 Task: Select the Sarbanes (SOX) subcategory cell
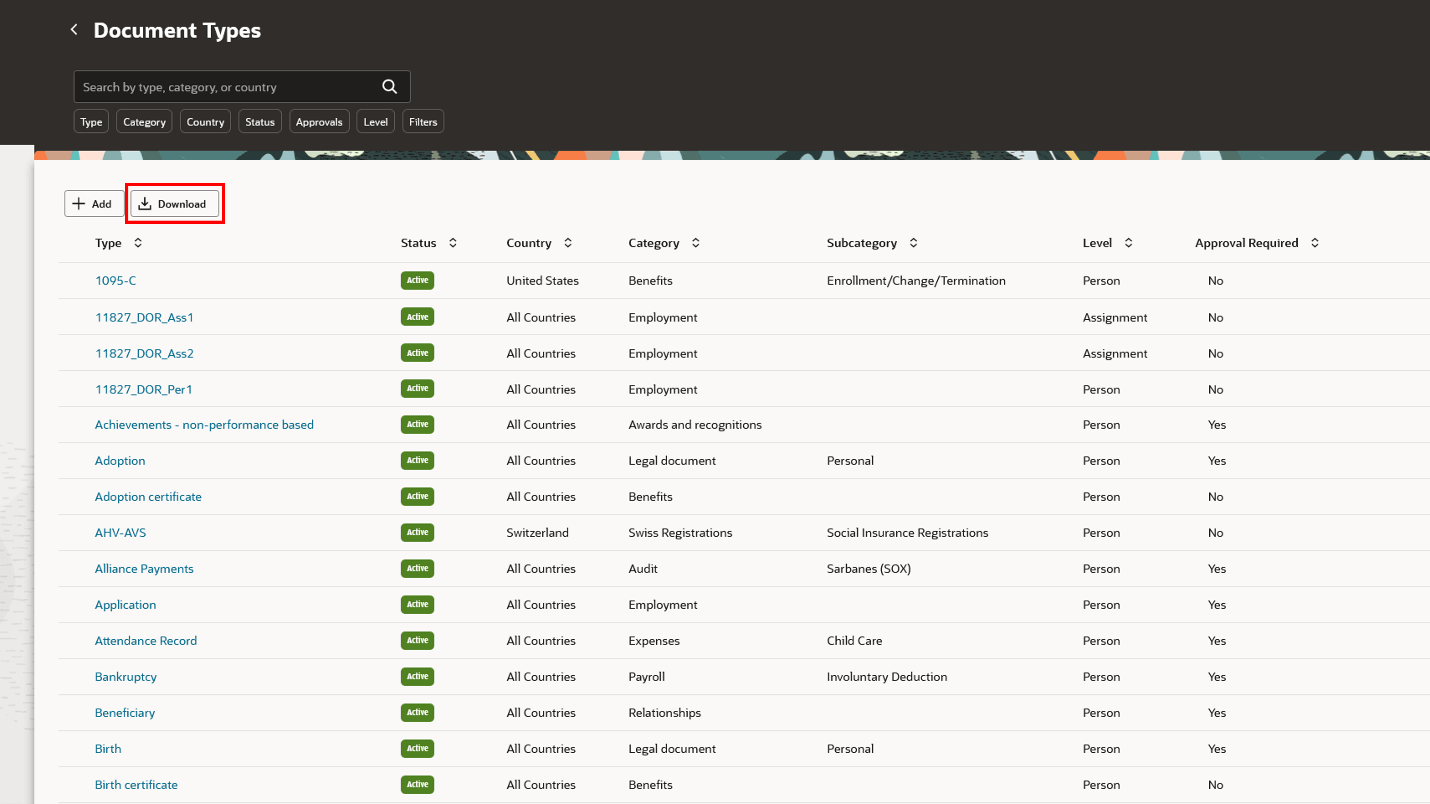click(x=869, y=569)
